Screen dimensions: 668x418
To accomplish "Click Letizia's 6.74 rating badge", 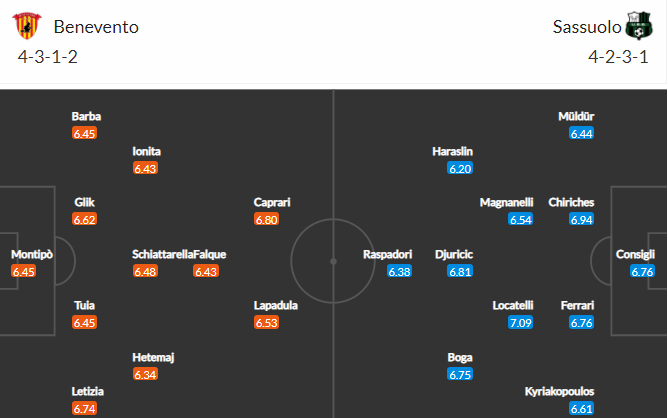I will click(x=84, y=409).
